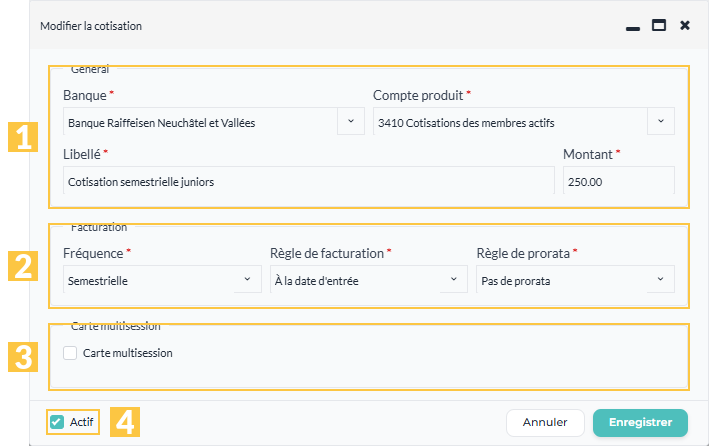This screenshot has width=709, height=446.
Task: Open the Règle de prorata dropdown
Action: point(575,280)
